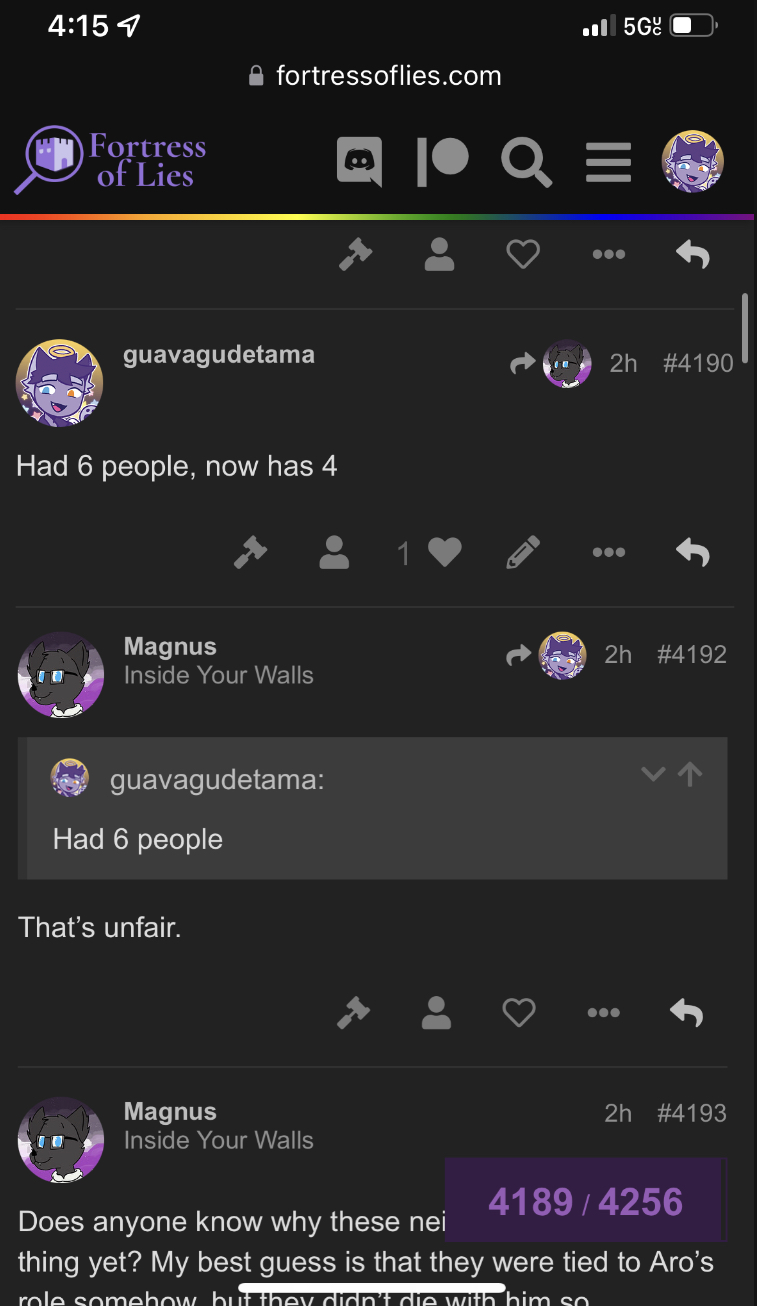Edit post #4190 with the pencil icon

[x=522, y=552]
